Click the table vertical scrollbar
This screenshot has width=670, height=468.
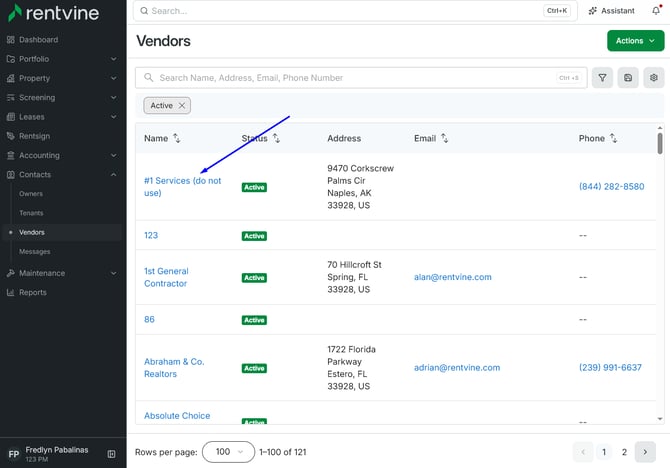point(660,144)
